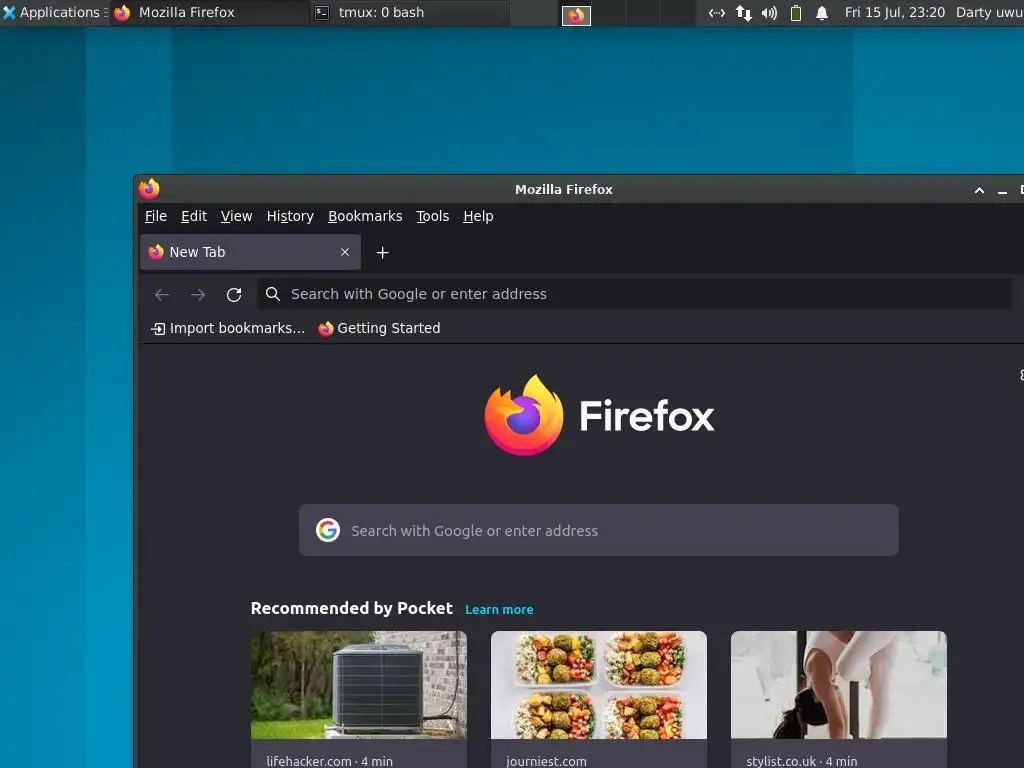Open the volume control tray icon
The width and height of the screenshot is (1024, 768).
[769, 12]
